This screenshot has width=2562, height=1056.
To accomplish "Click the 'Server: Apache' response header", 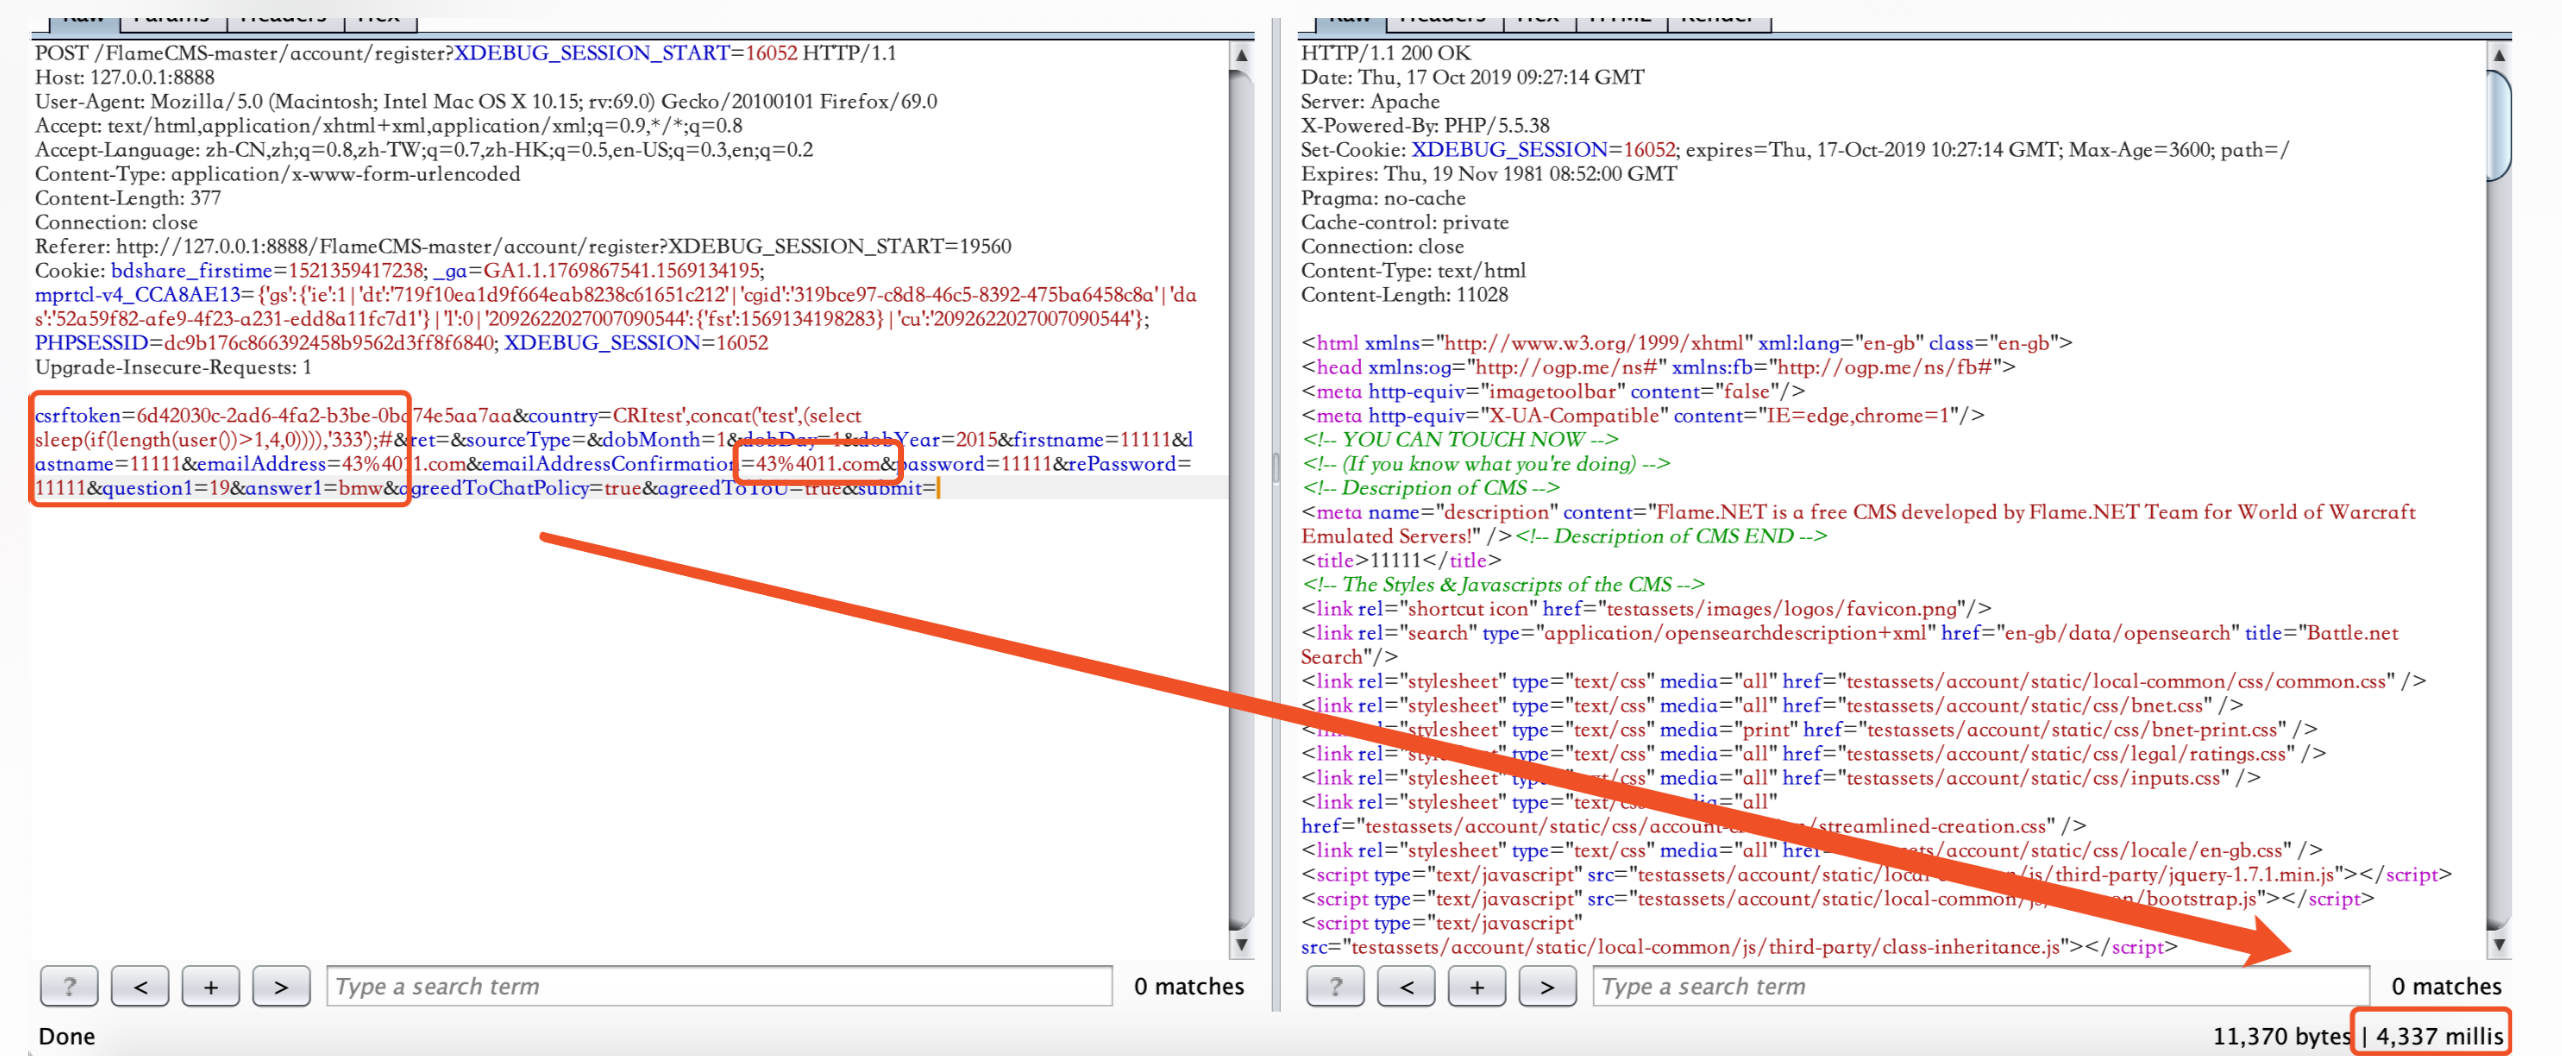I will click(1370, 101).
